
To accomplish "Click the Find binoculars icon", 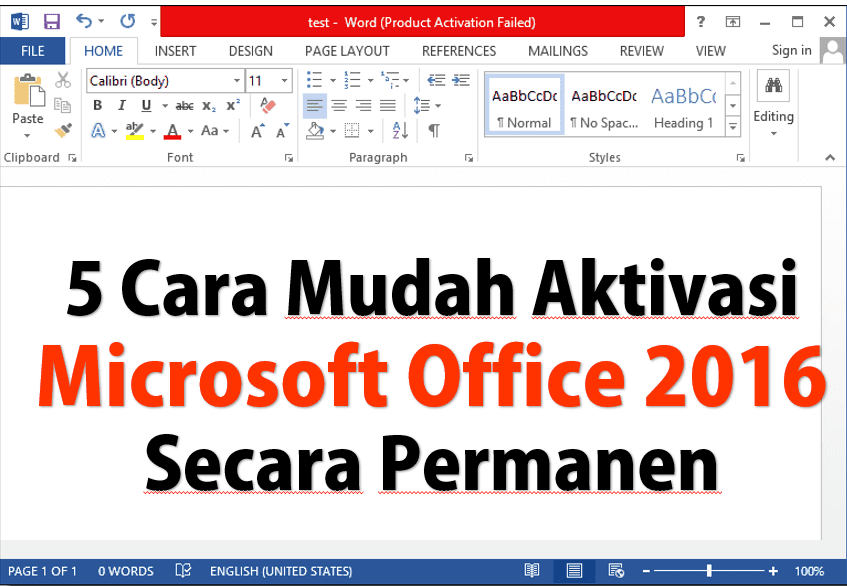I will 774,85.
